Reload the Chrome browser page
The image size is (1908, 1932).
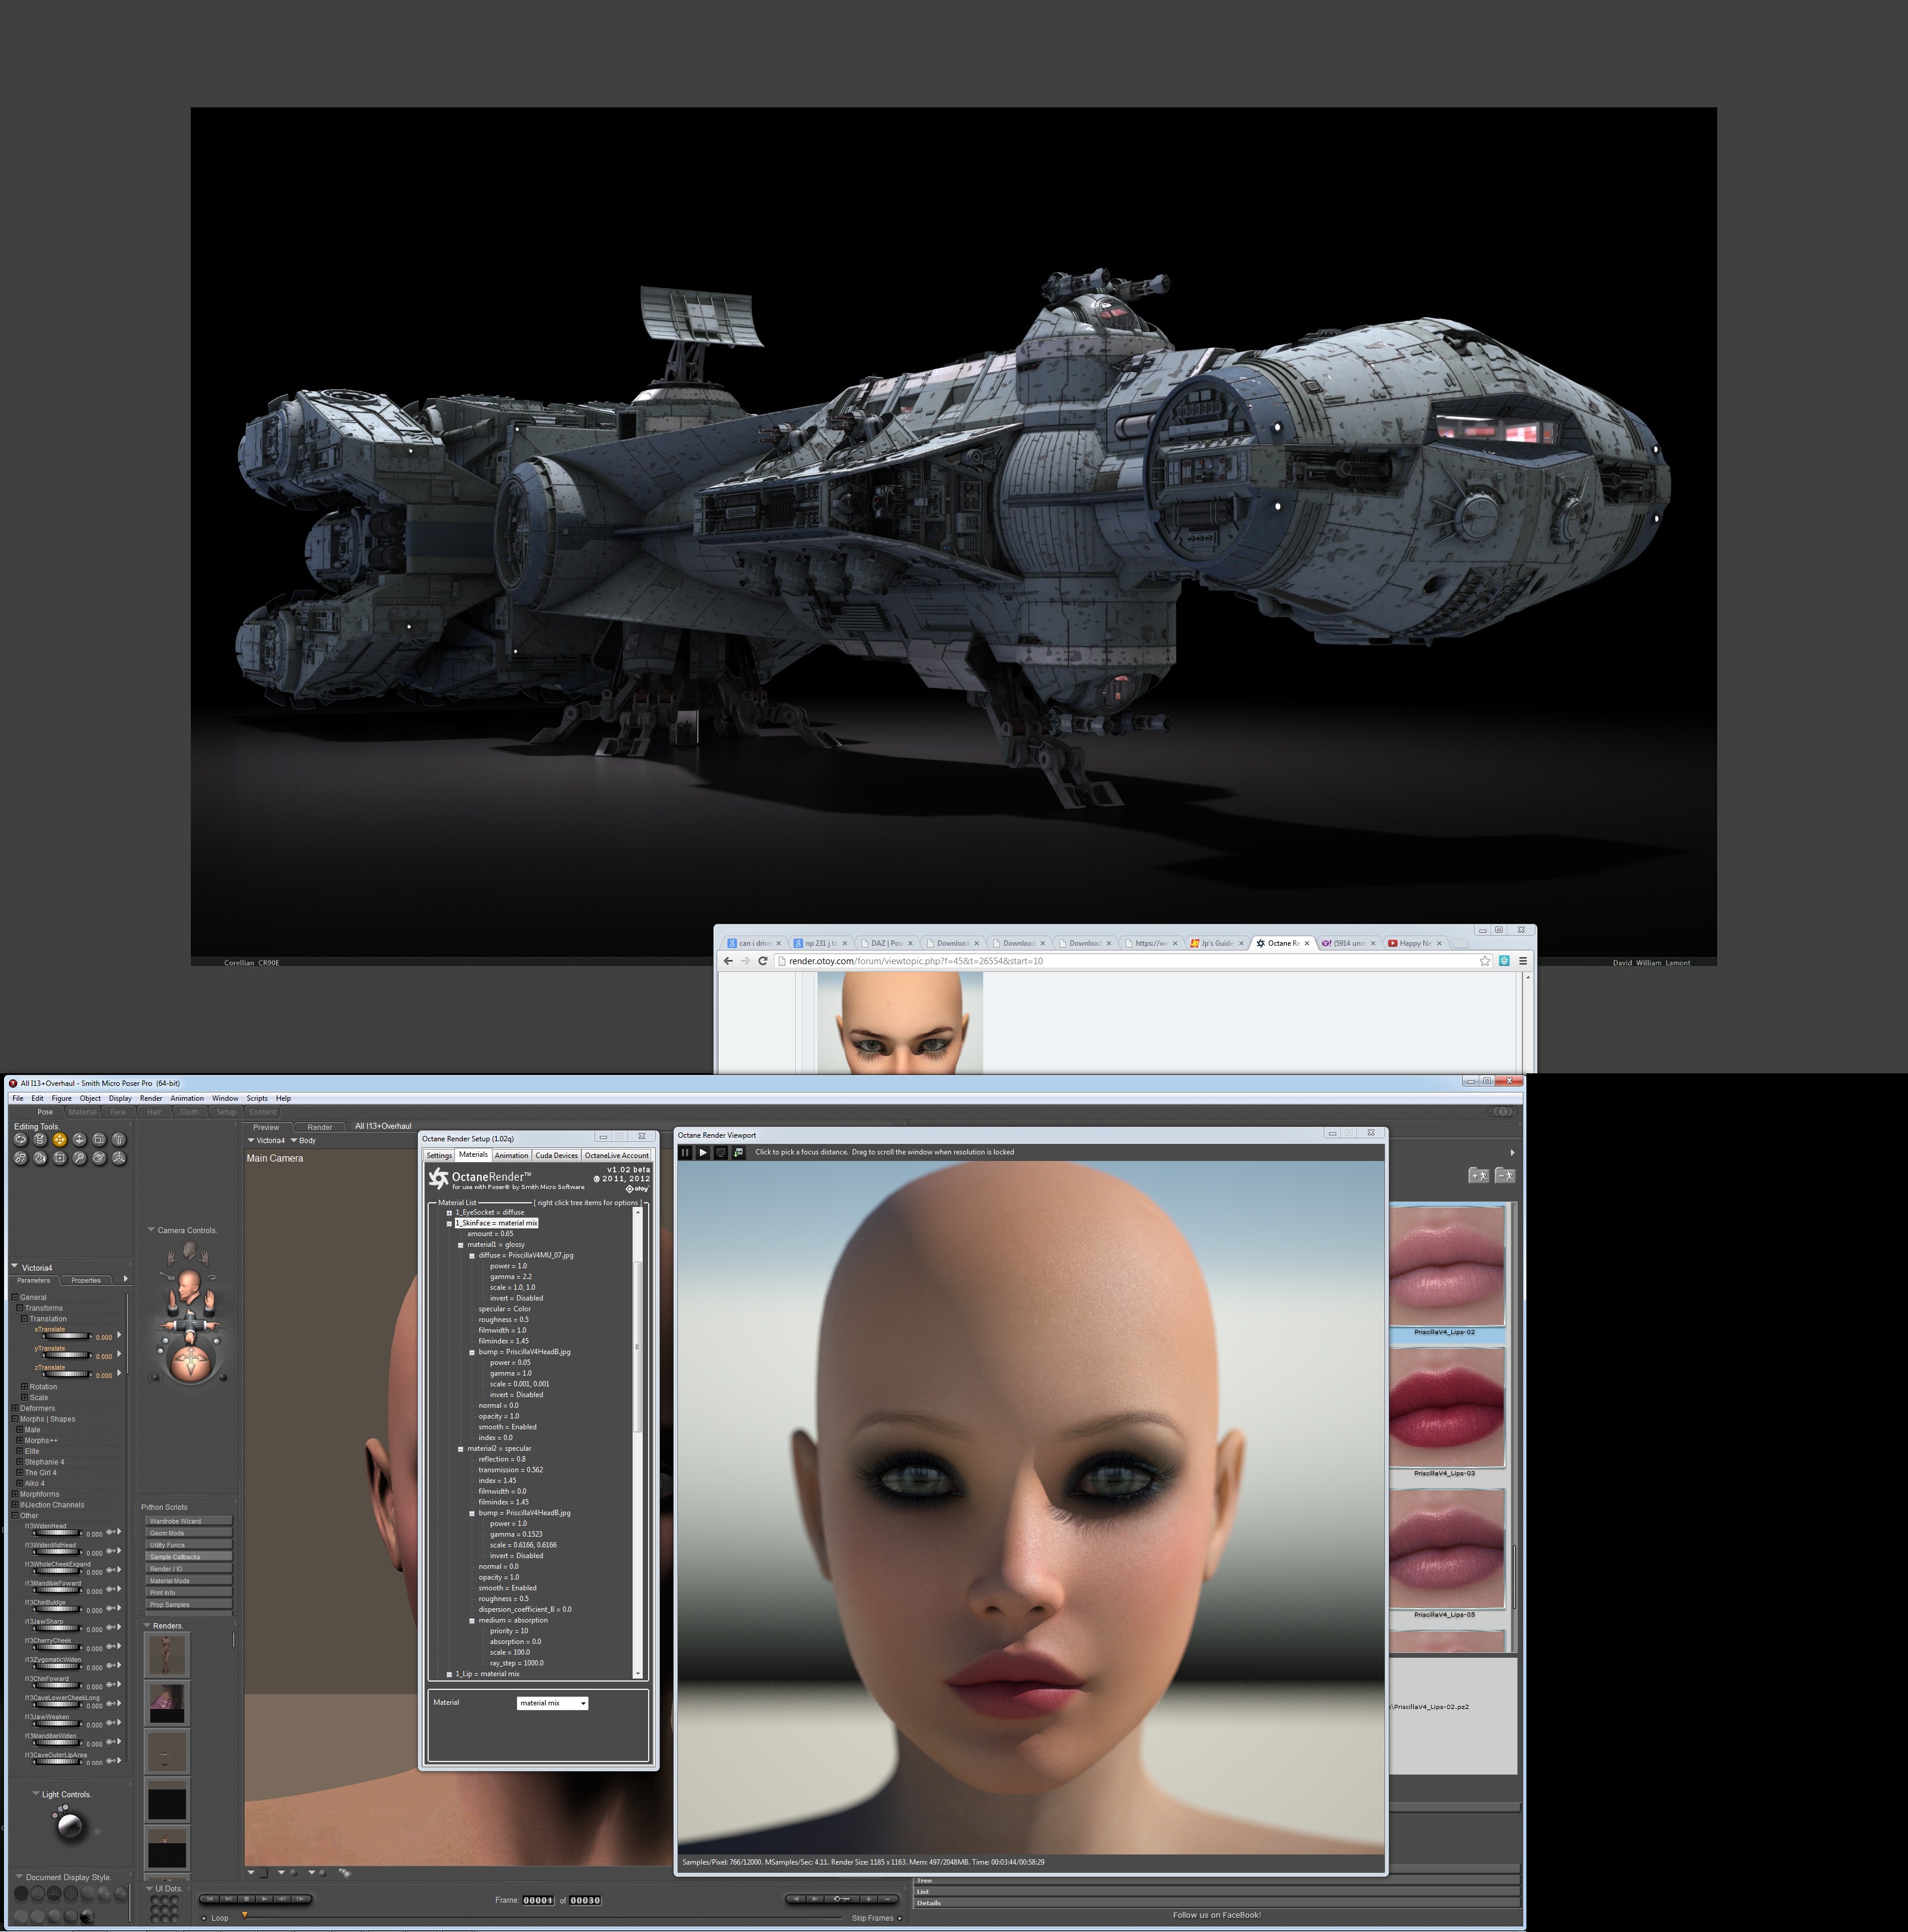763,961
